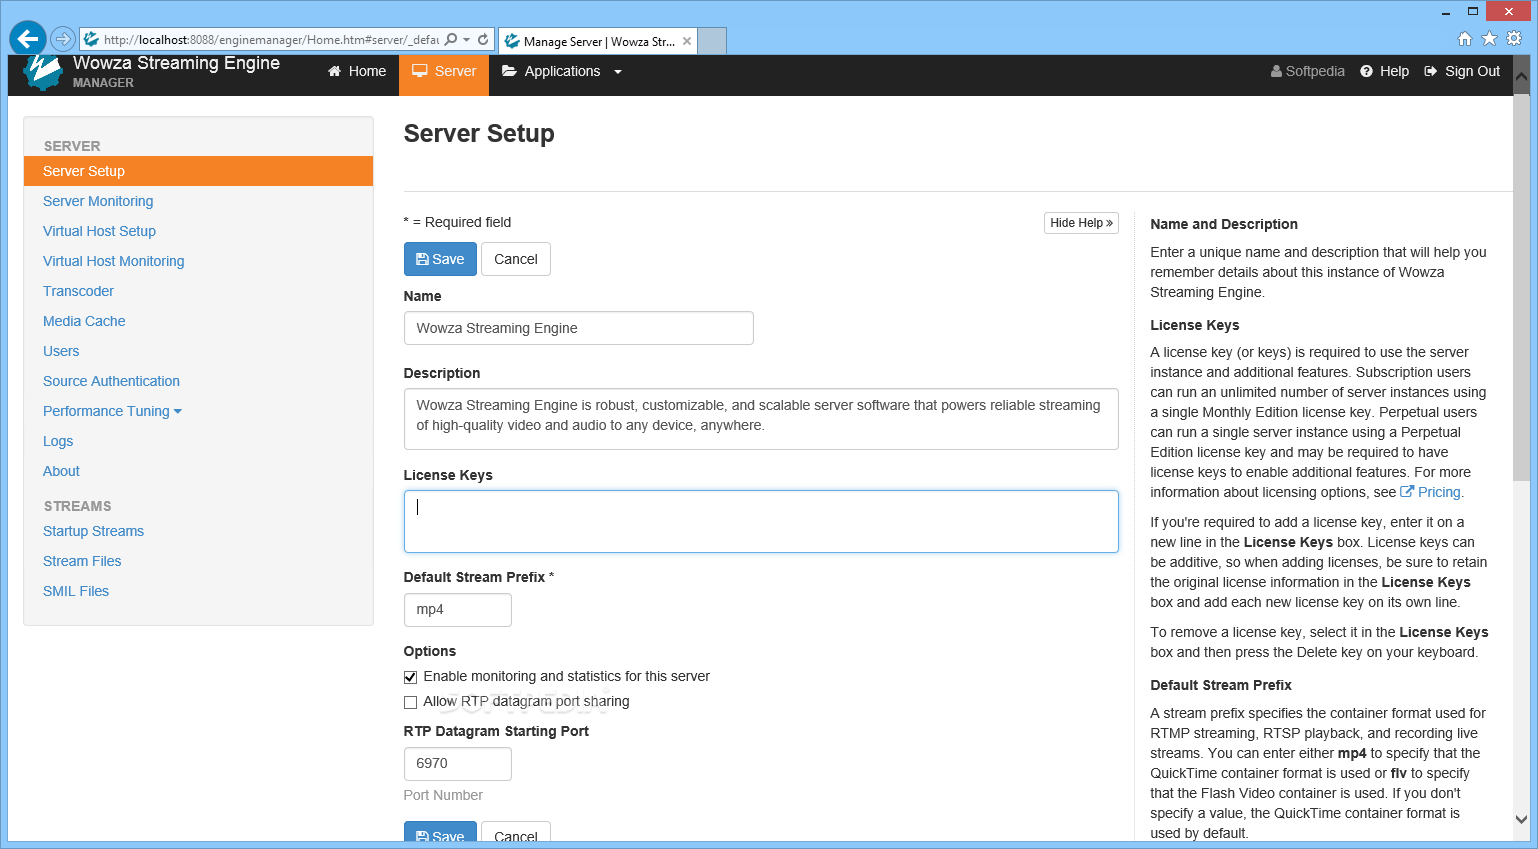Open the browser tools gear icon
The width and height of the screenshot is (1538, 849).
point(1514,39)
